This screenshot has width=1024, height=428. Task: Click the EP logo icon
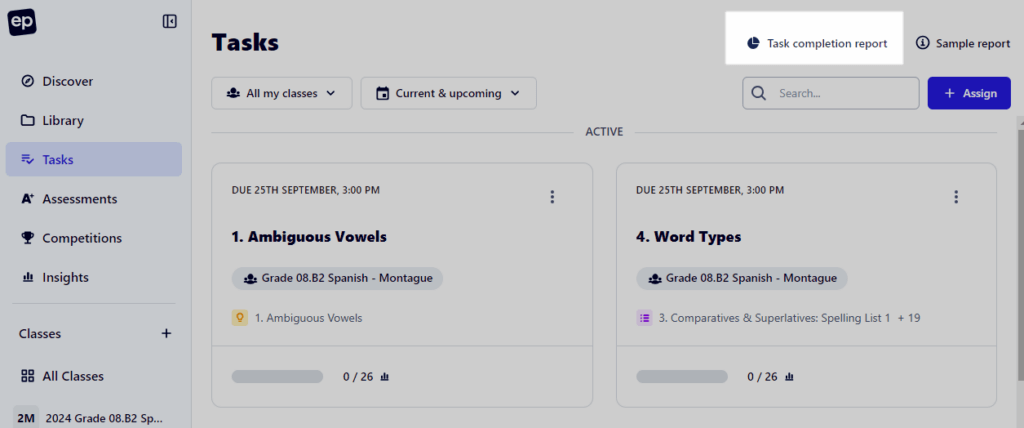point(22,22)
